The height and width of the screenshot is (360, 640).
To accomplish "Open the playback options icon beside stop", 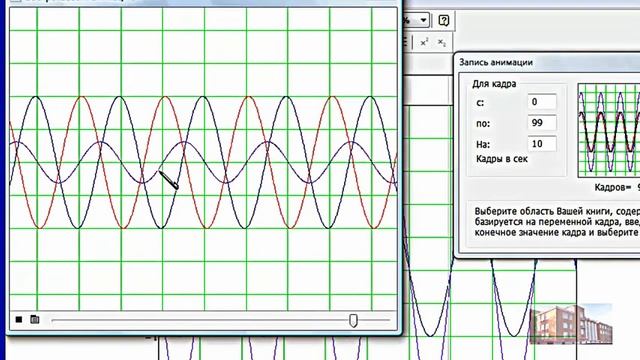I will 35,319.
